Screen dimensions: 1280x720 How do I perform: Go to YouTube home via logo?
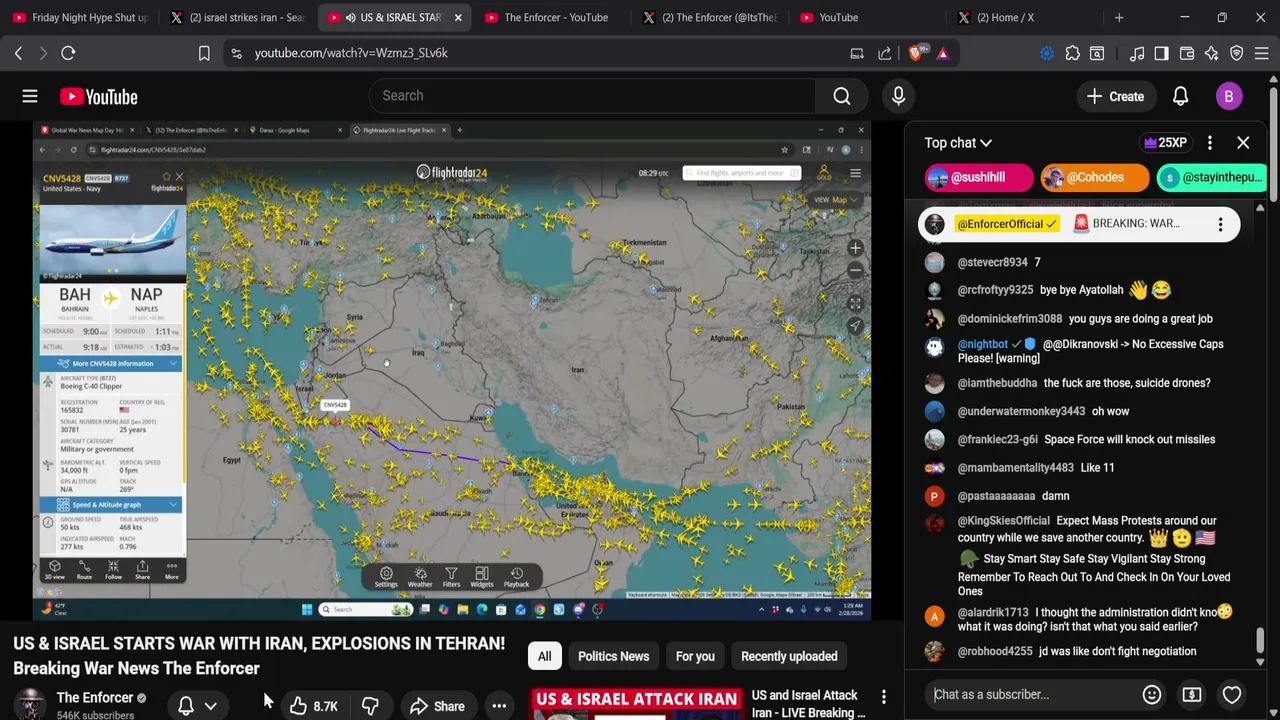[98, 96]
